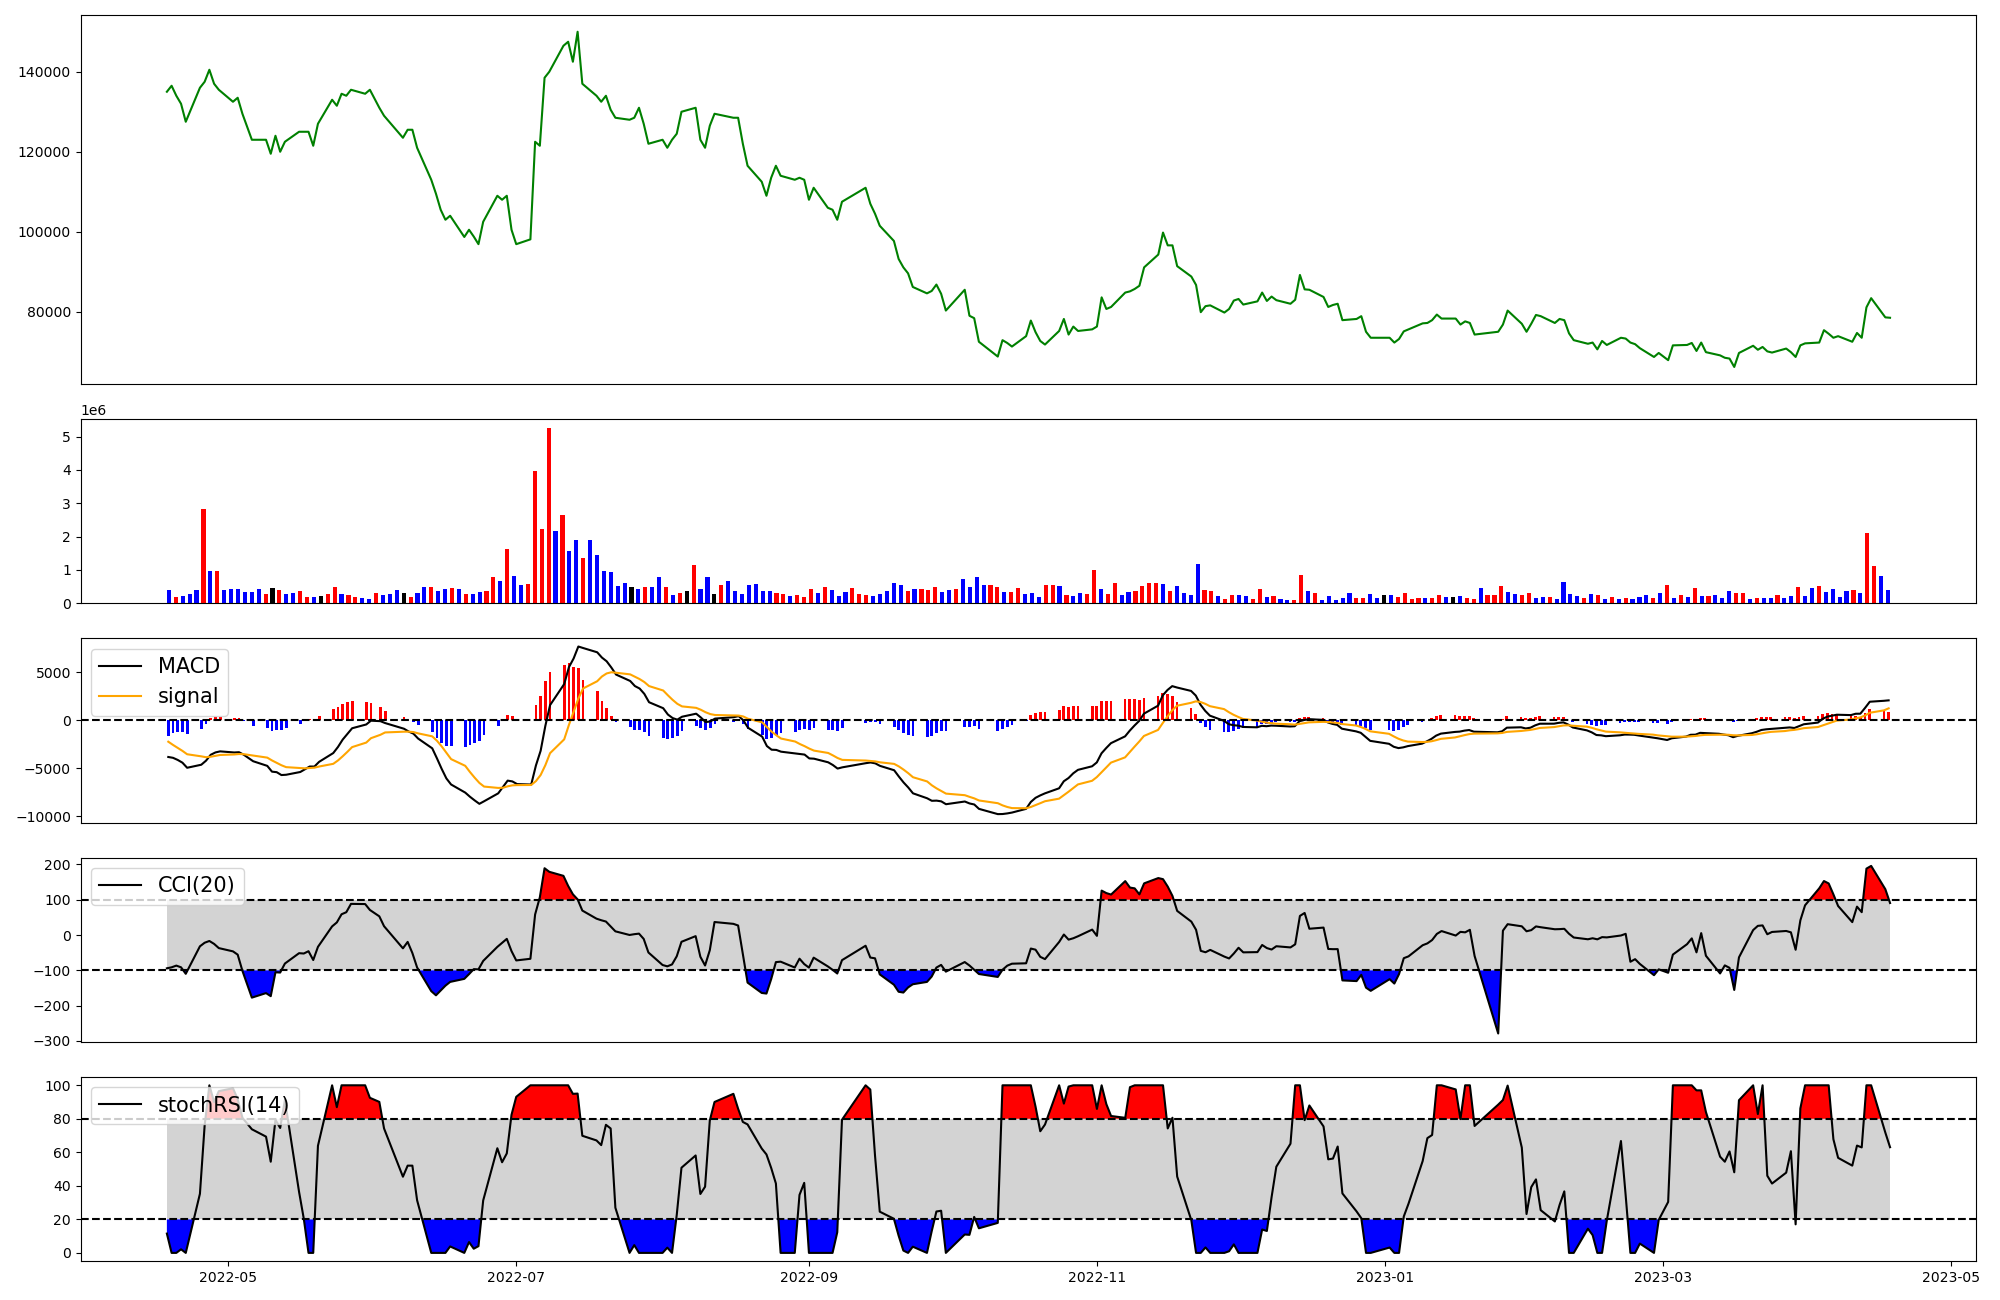This screenshot has width=2000, height=1300.
Task: Click the 1e6 volume scale label
Action: [93, 411]
